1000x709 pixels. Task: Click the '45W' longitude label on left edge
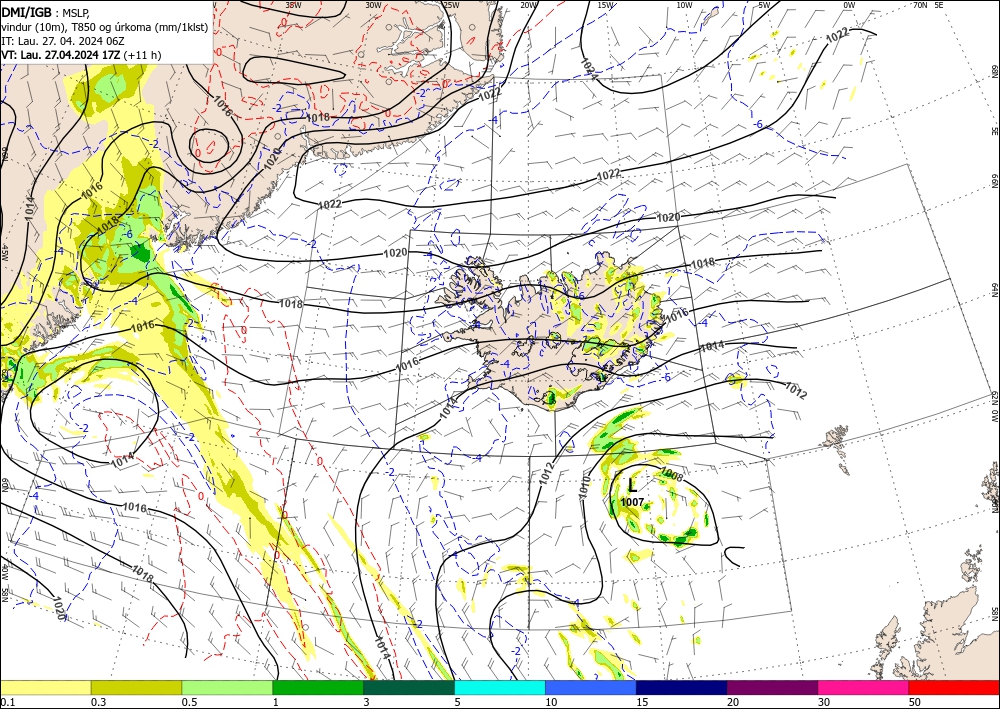pyautogui.click(x=4, y=252)
